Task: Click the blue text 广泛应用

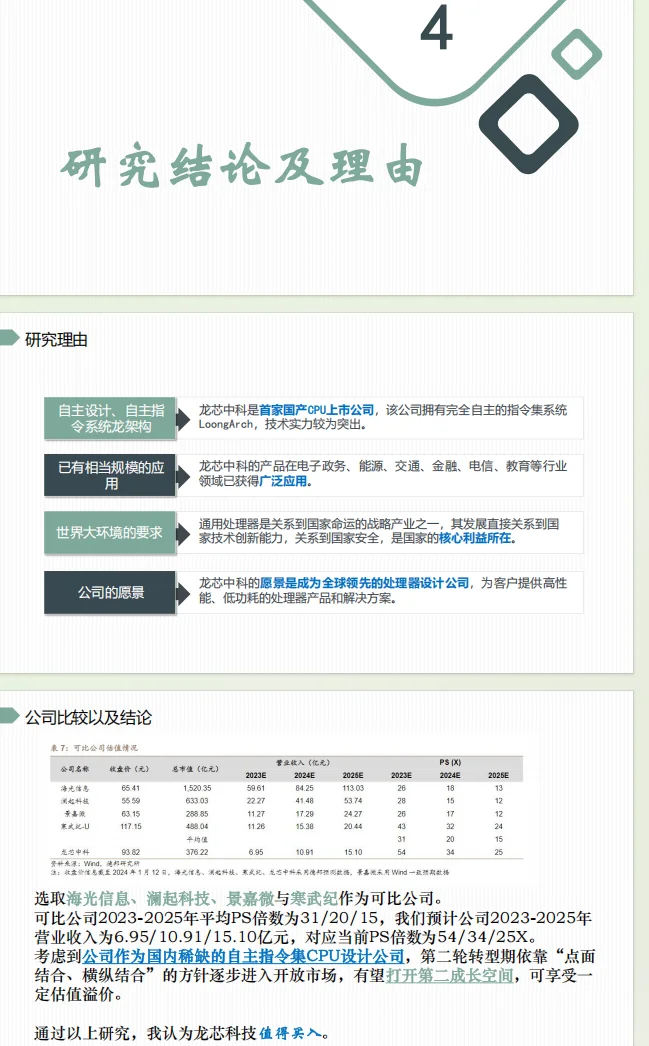Action: coord(283,481)
